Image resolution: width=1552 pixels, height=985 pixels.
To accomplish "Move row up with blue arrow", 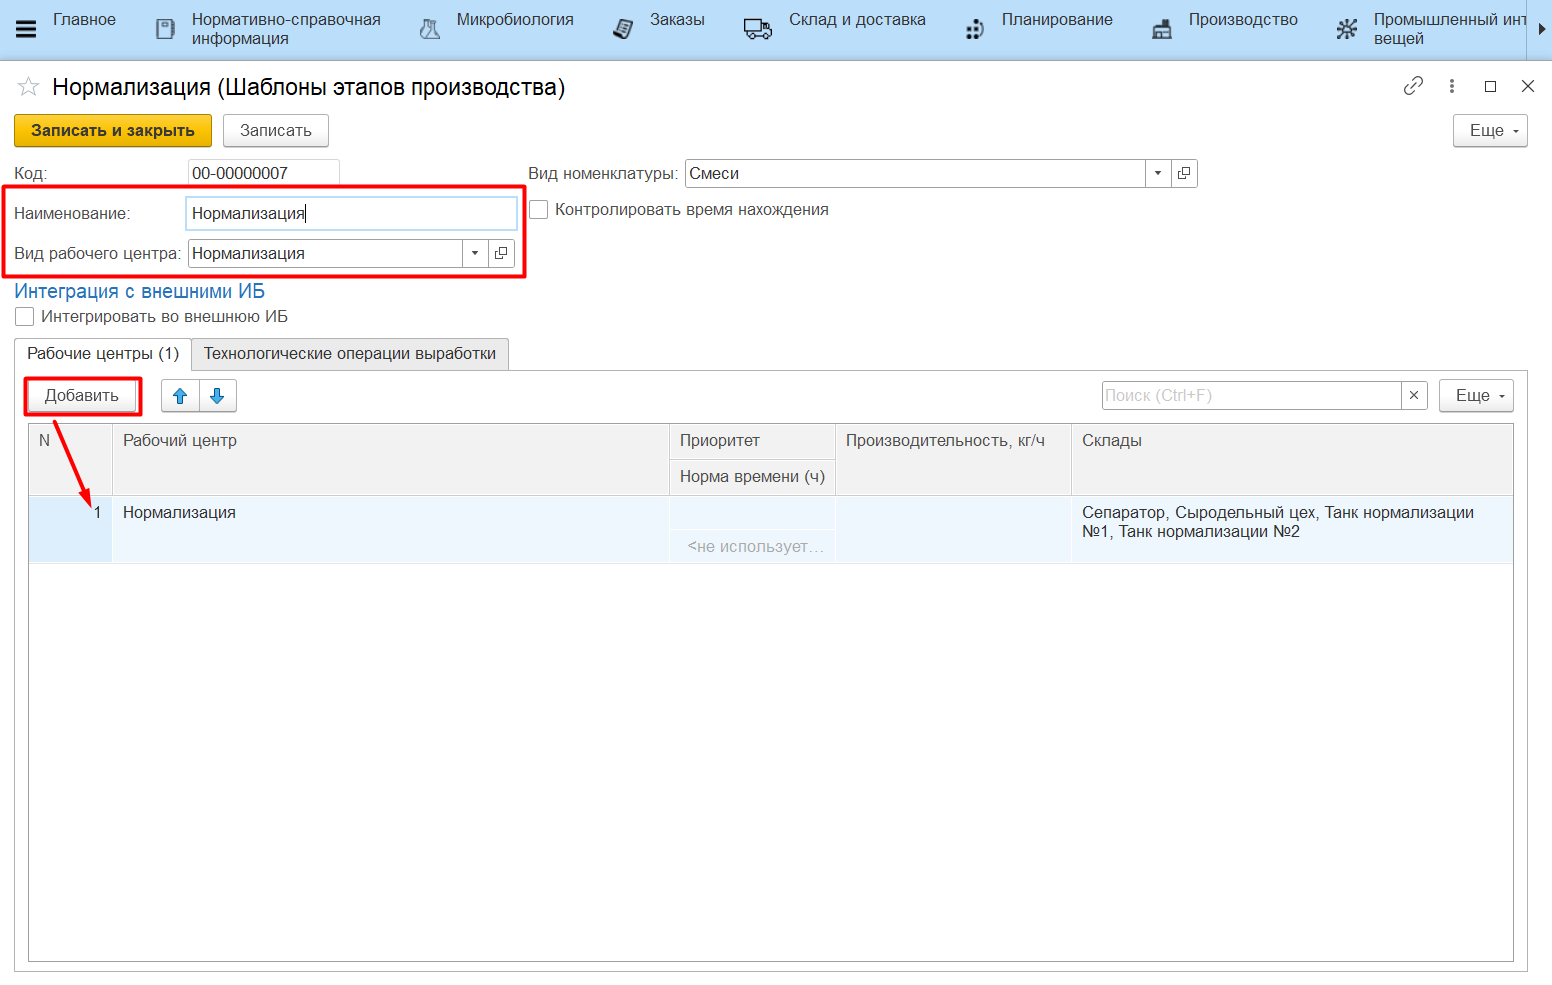I will 180,396.
